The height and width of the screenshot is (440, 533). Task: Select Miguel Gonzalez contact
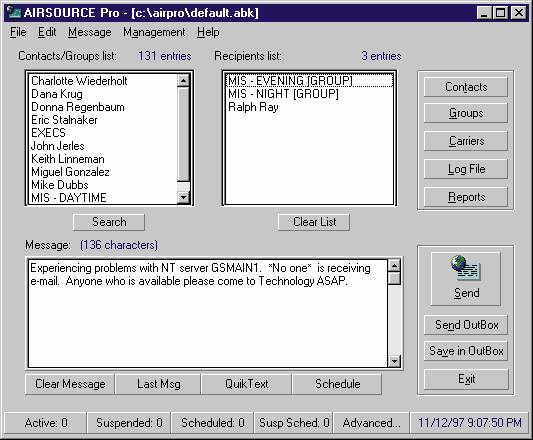click(103, 172)
